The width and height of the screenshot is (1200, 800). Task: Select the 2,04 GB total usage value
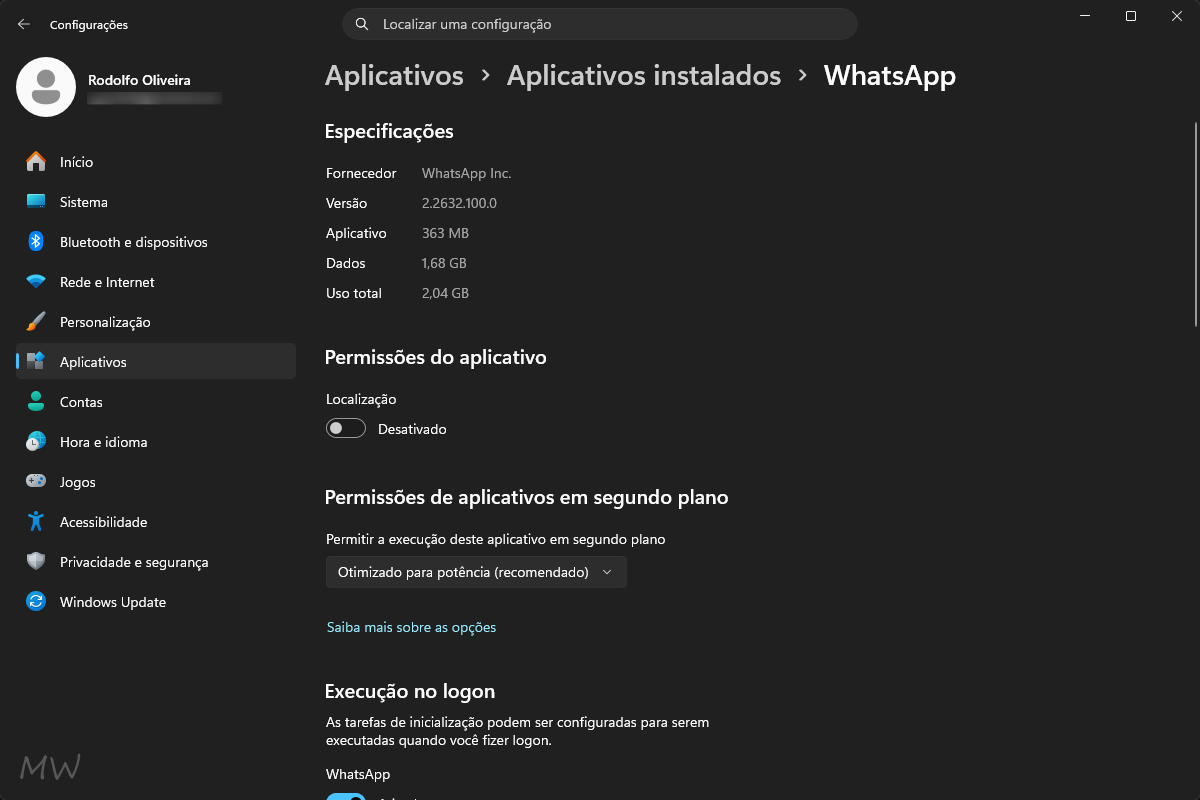(445, 293)
